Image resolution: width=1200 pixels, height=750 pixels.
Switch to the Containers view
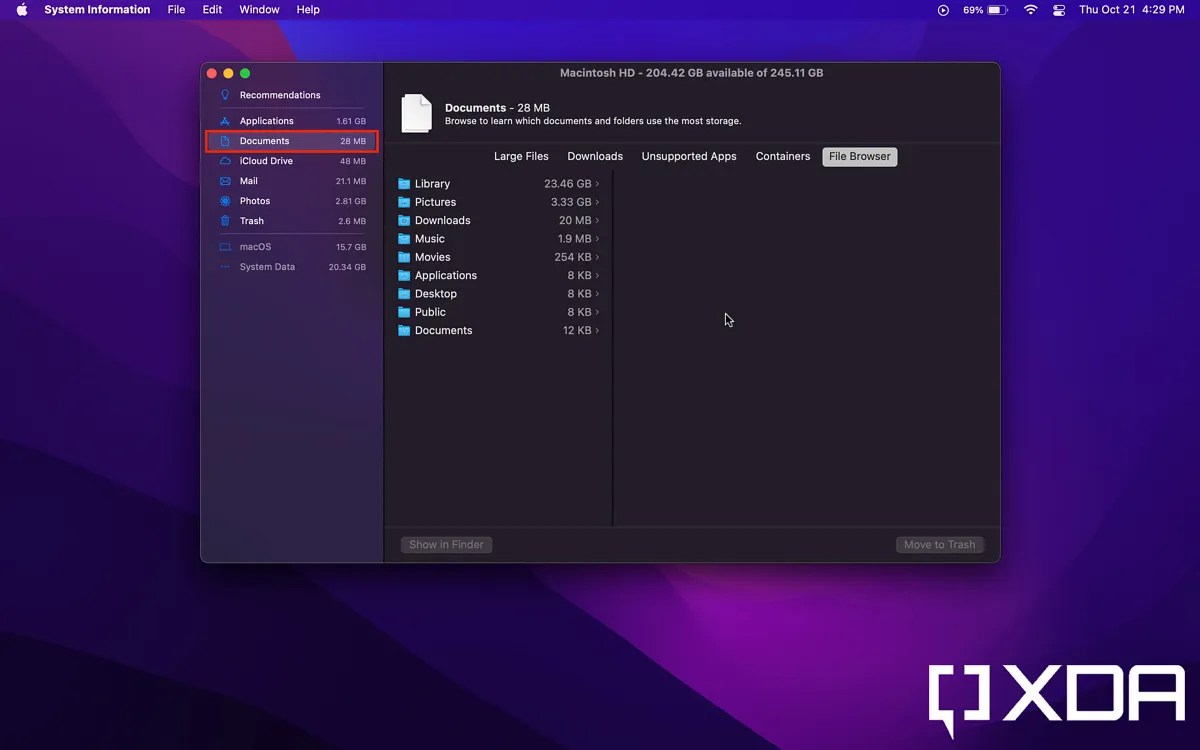782,156
